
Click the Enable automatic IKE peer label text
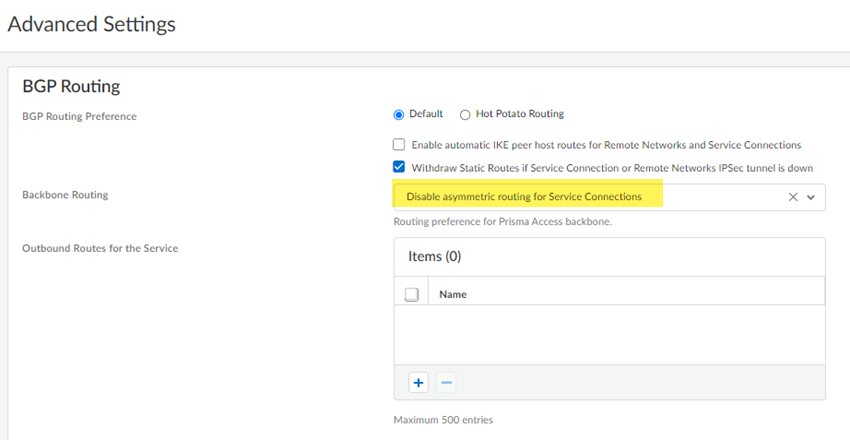pyautogui.click(x=606, y=145)
